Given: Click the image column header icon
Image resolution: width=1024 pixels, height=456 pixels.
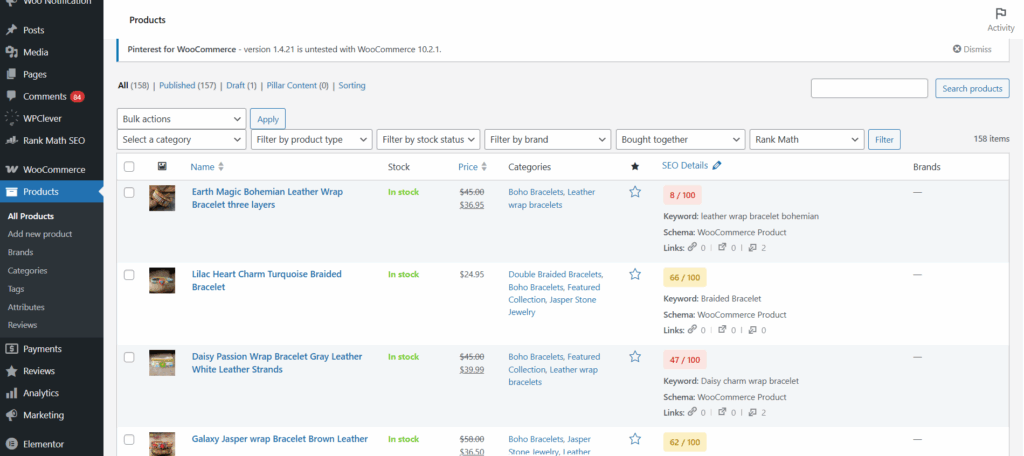Looking at the screenshot, I should [x=162, y=166].
